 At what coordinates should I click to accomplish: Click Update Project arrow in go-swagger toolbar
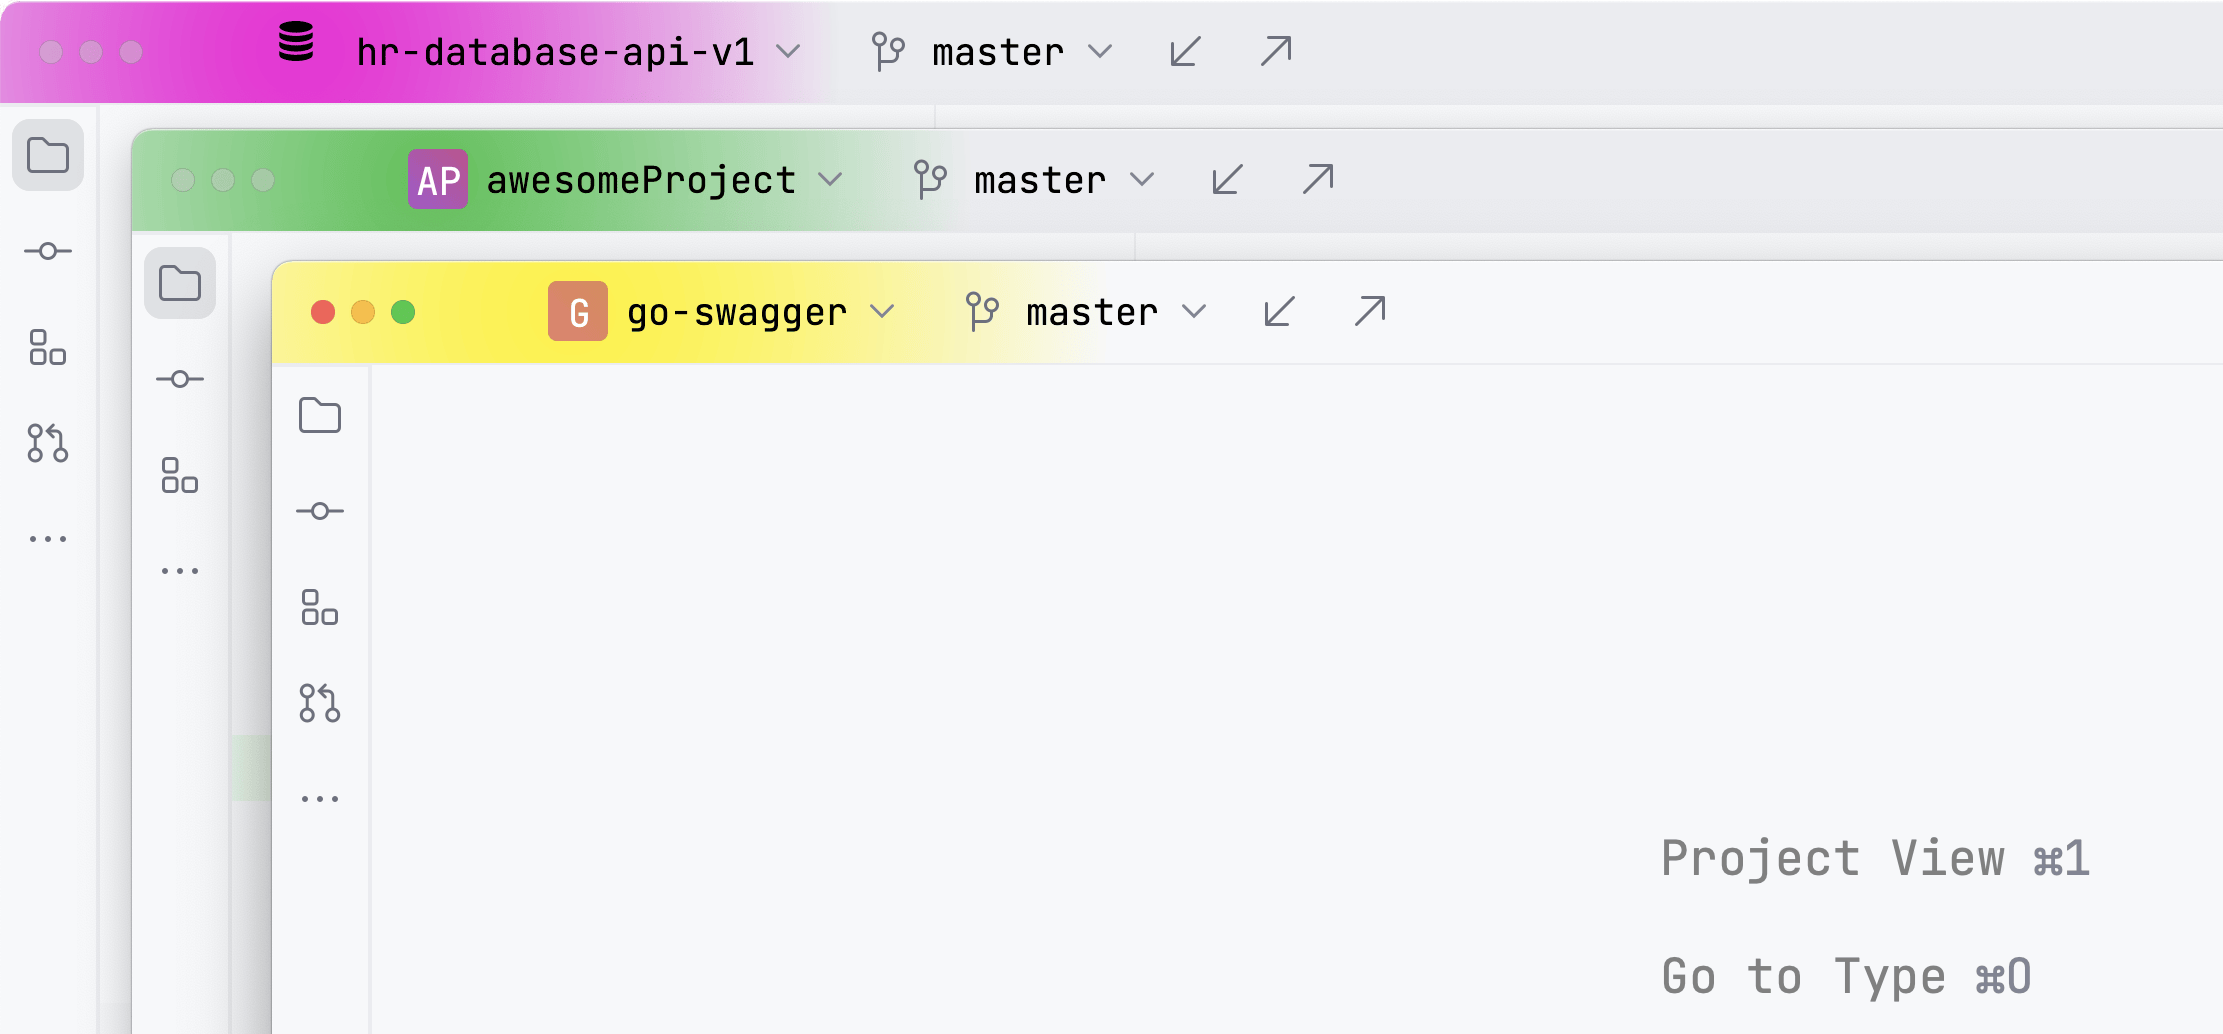(1279, 312)
